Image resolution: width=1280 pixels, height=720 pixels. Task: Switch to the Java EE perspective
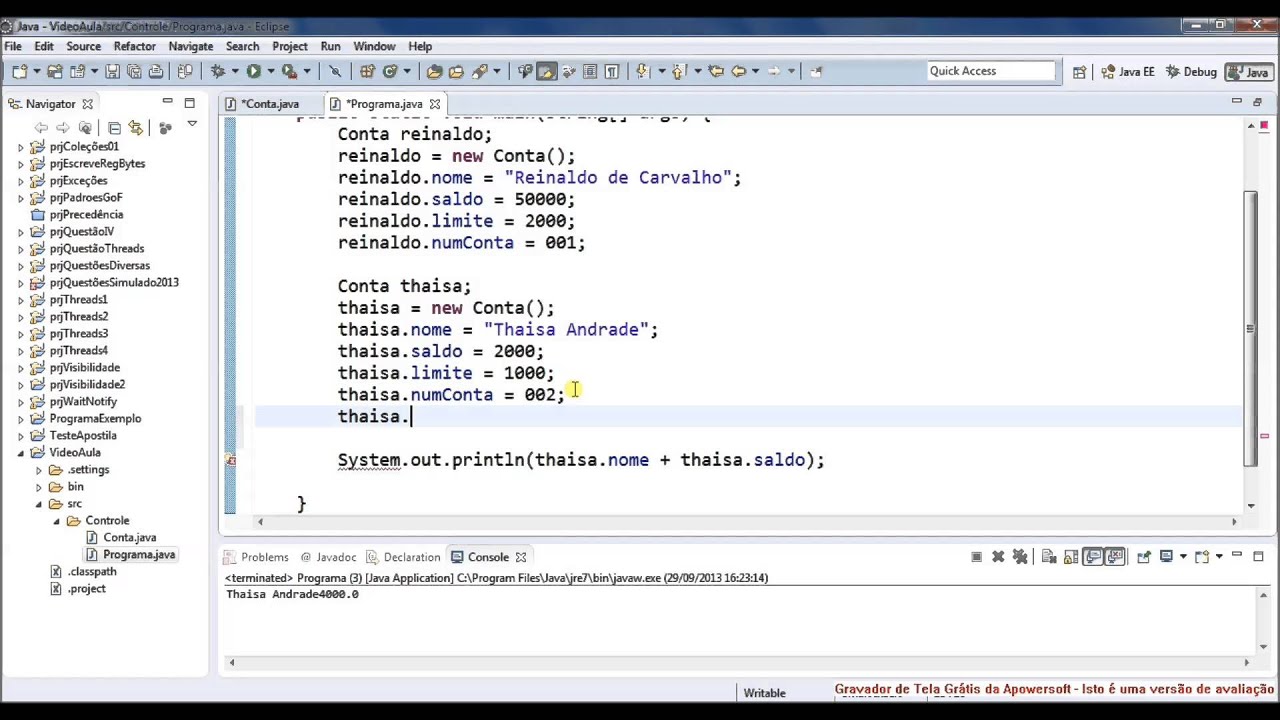coord(1127,72)
